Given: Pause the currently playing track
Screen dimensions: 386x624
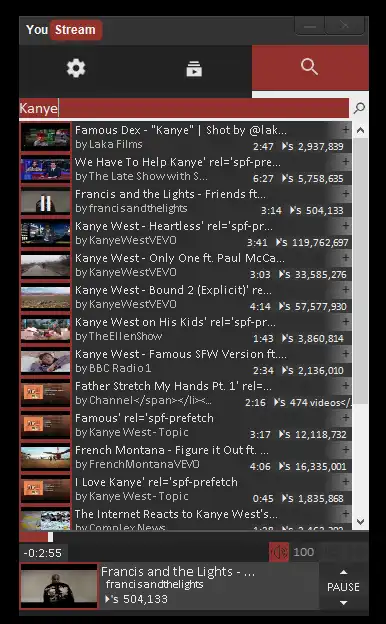Looking at the screenshot, I should click(343, 587).
